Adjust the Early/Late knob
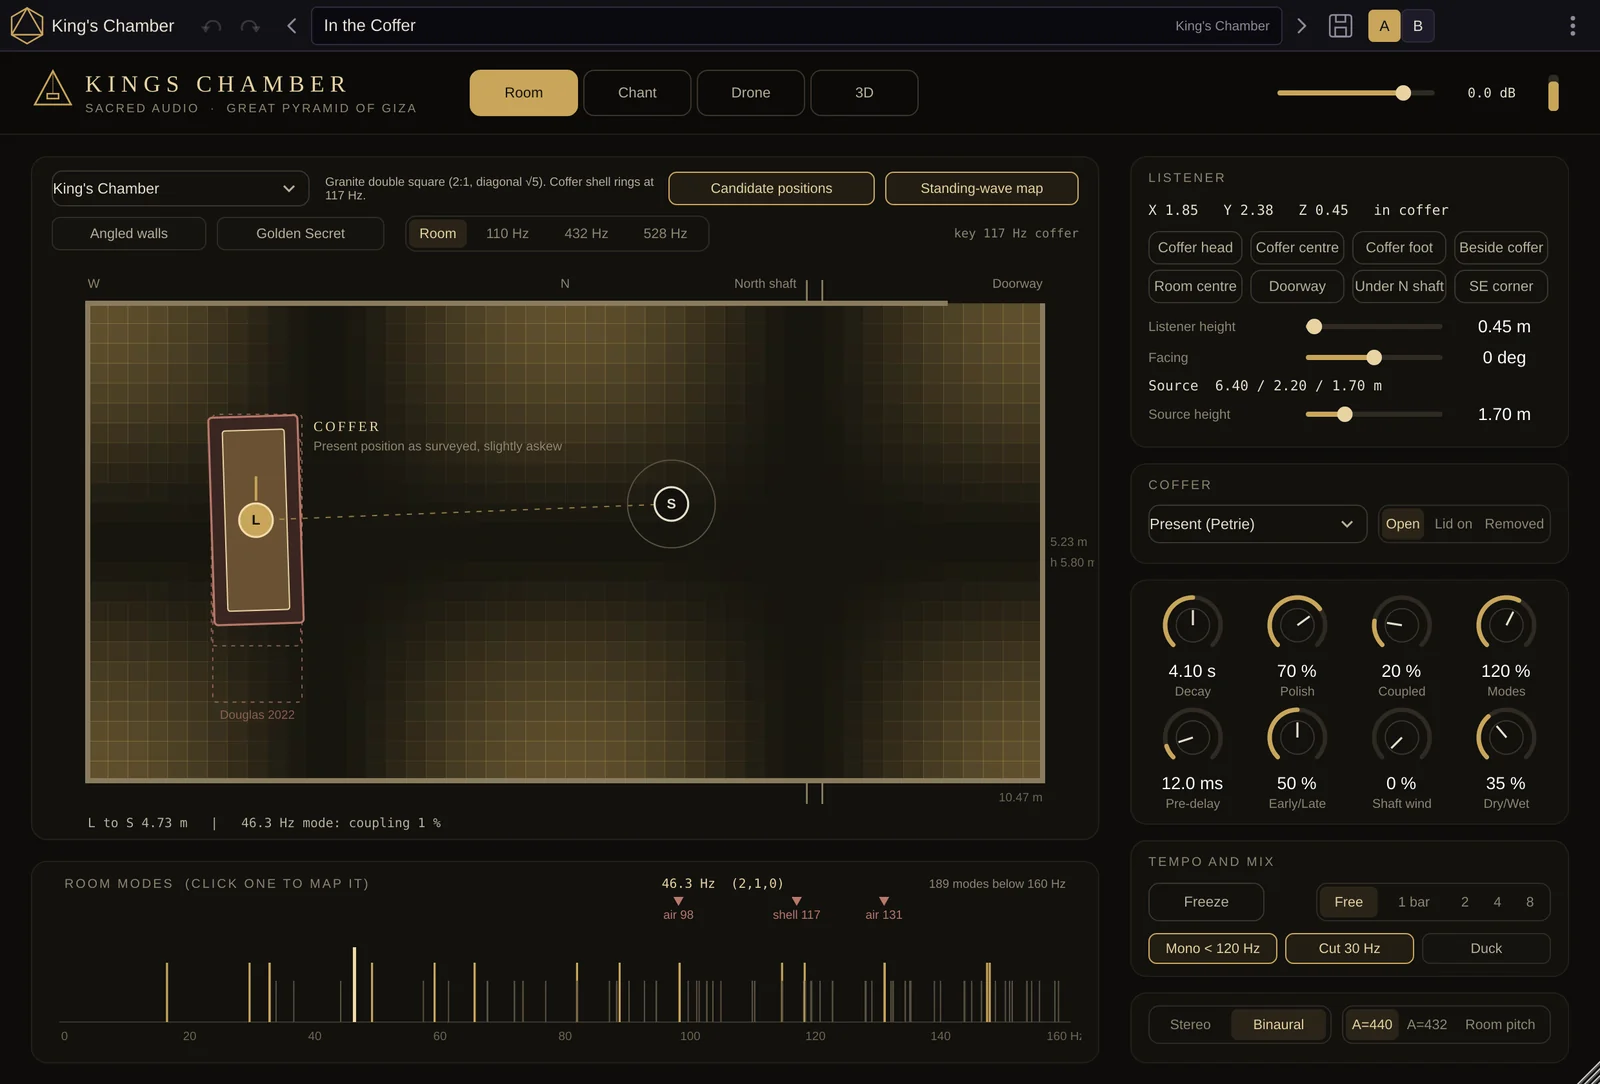 (x=1297, y=738)
